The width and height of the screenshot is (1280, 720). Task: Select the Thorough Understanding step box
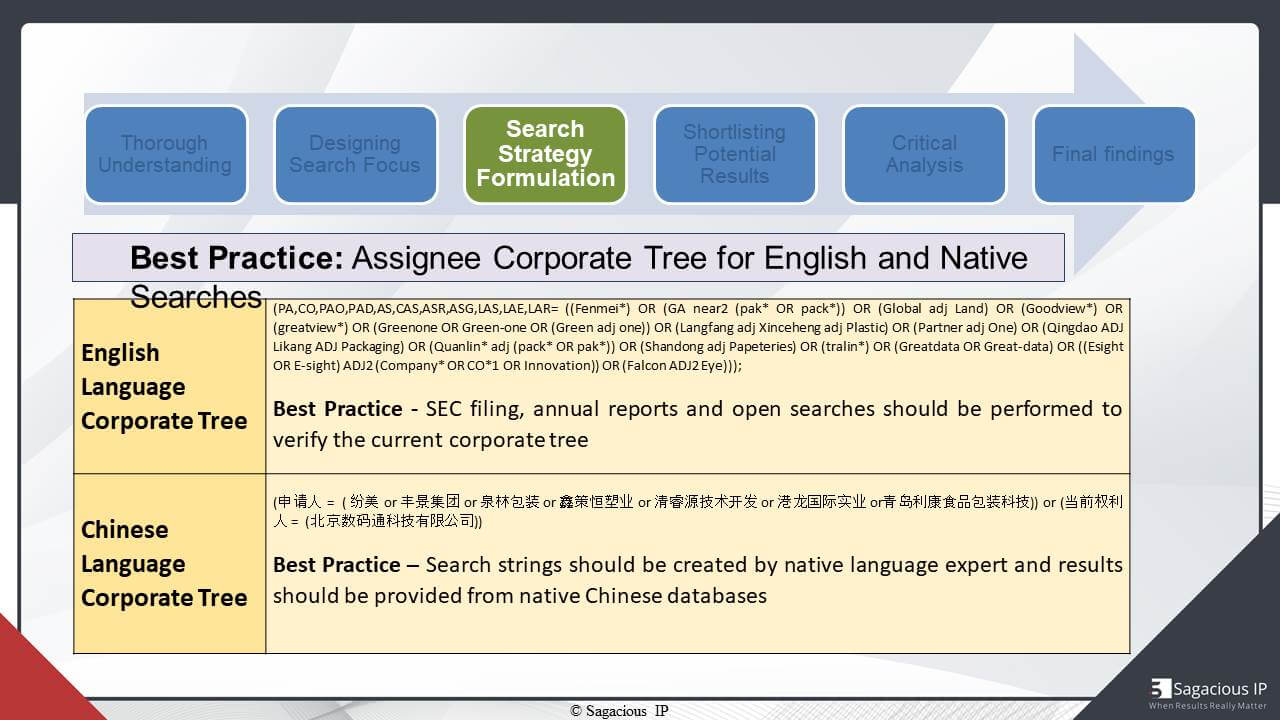tap(165, 154)
